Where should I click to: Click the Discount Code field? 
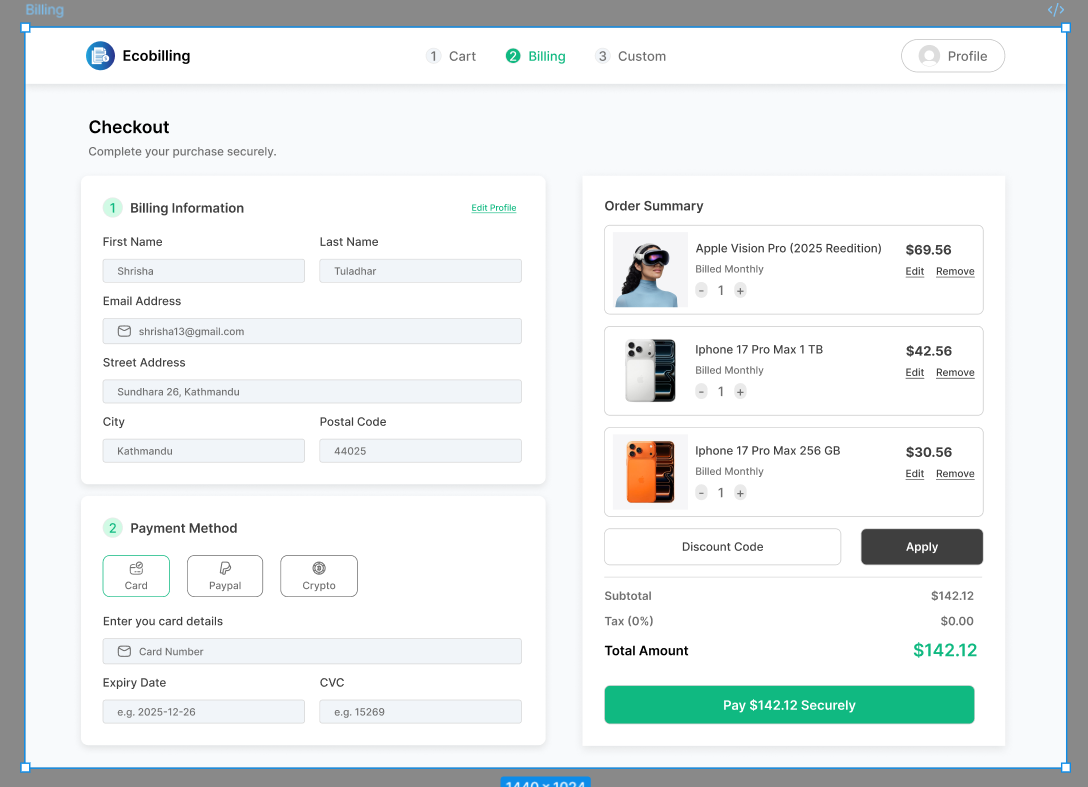tap(722, 547)
